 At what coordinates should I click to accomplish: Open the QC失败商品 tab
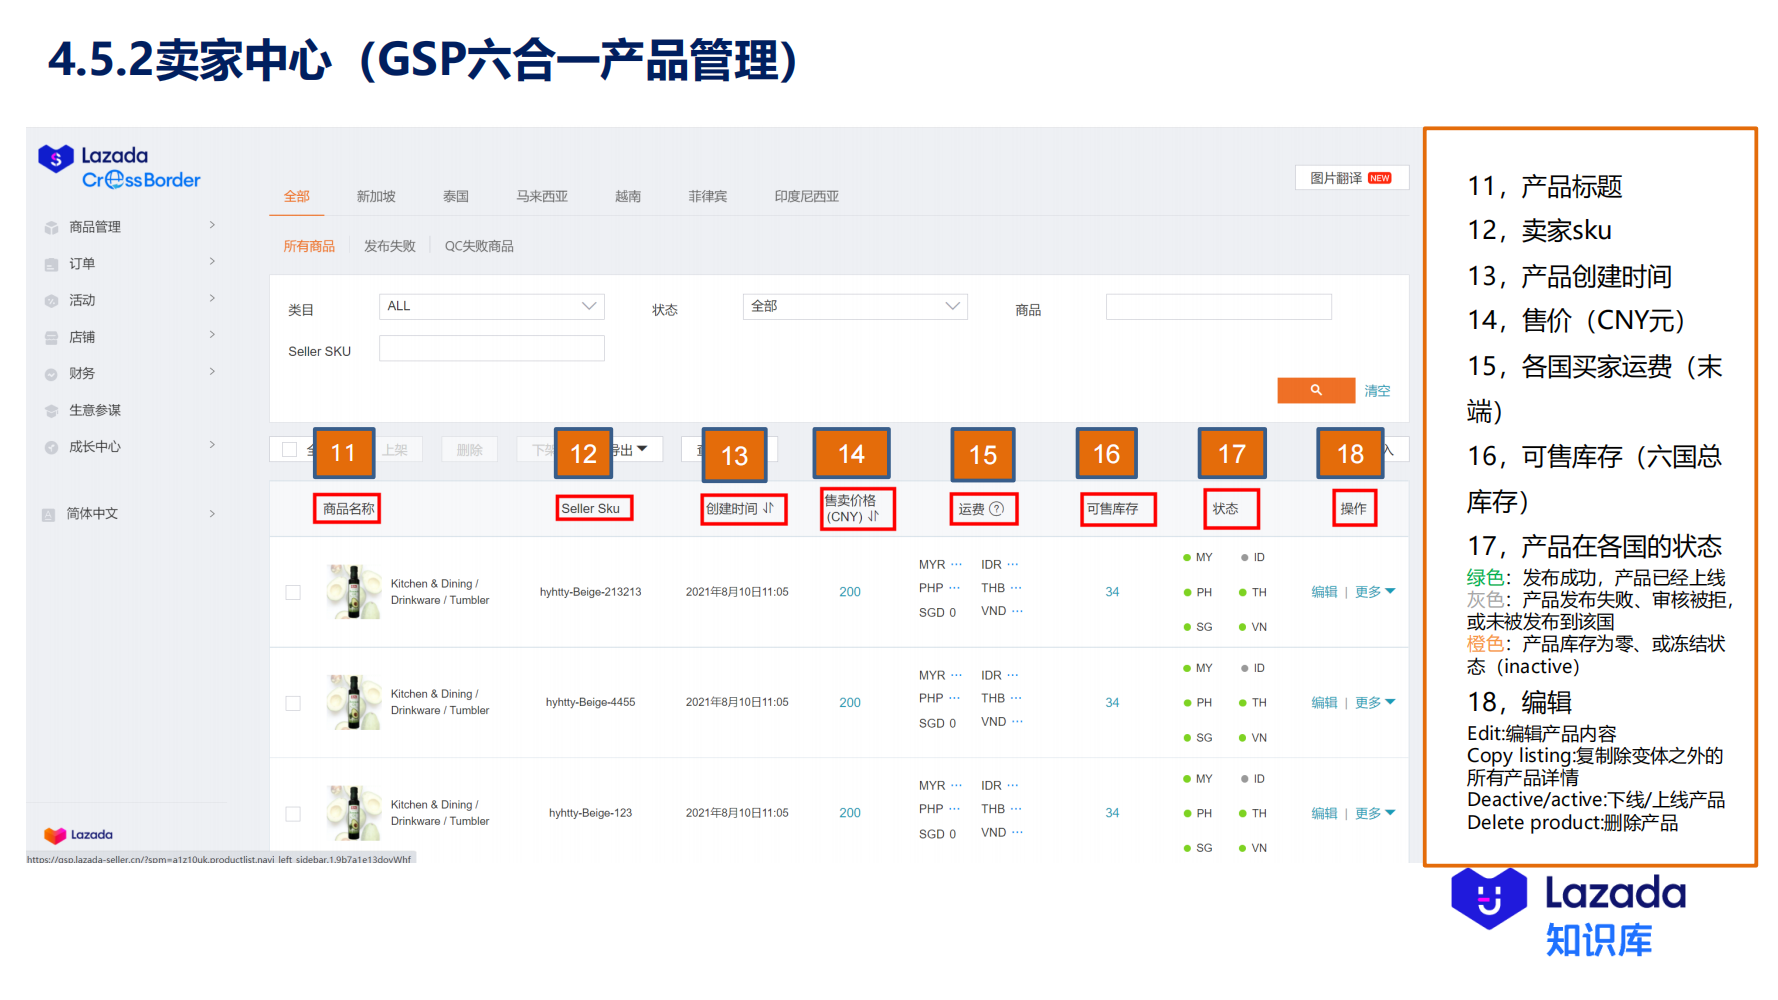coord(479,245)
